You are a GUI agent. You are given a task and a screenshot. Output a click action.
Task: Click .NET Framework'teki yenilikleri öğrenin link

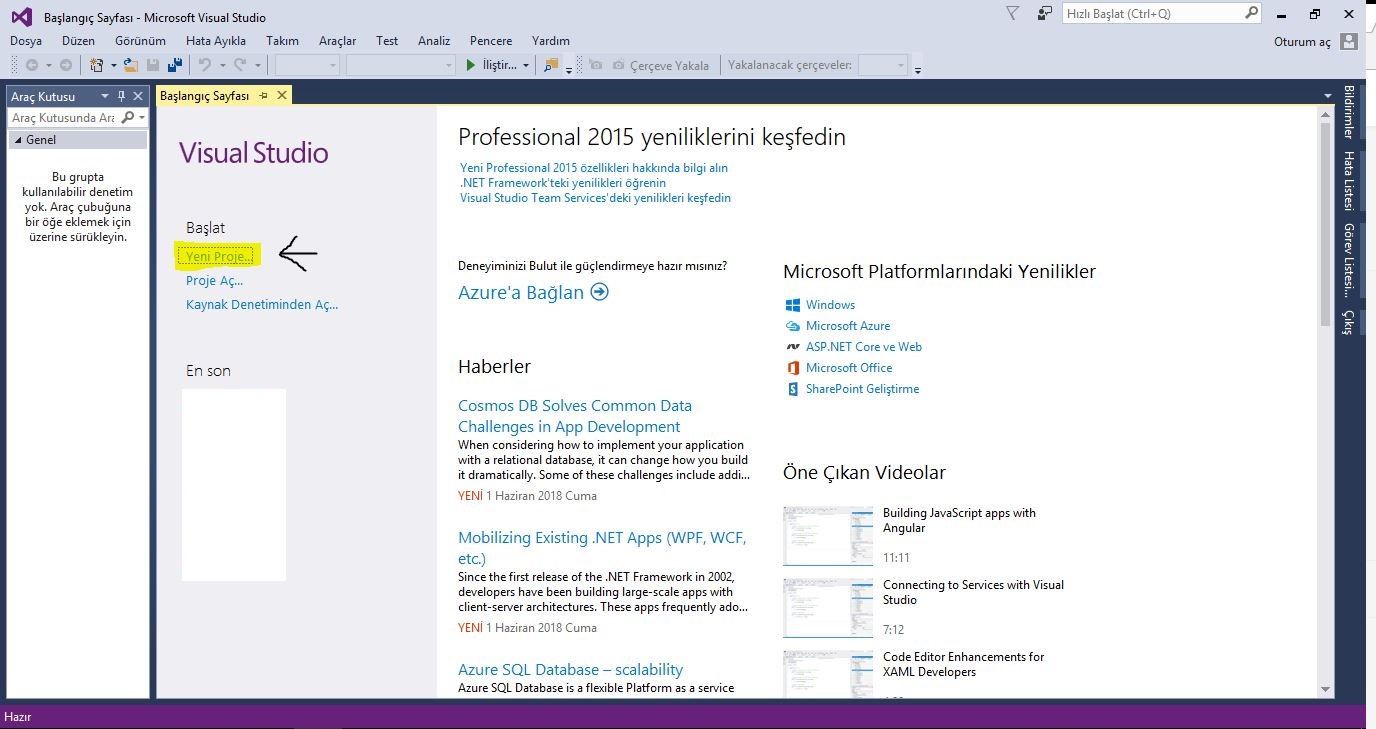[x=563, y=183]
